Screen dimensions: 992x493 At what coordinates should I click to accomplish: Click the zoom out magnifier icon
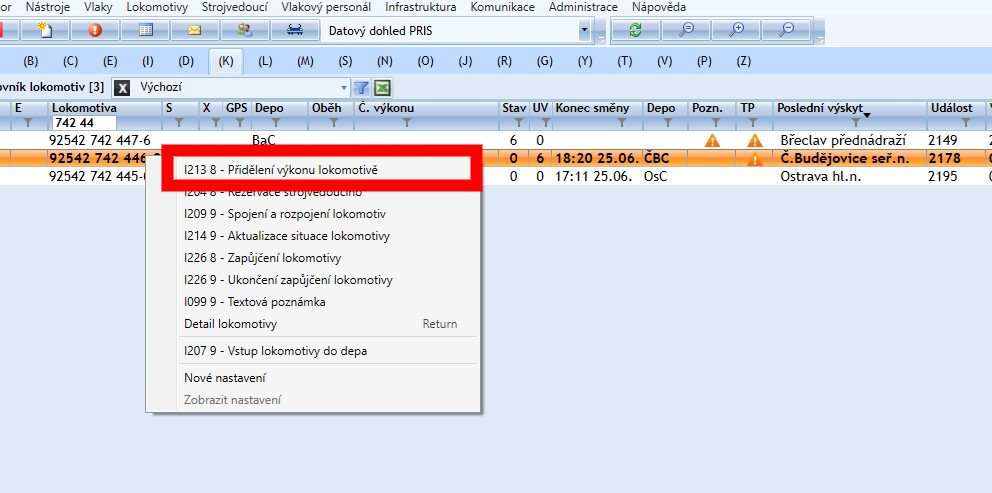(x=788, y=30)
